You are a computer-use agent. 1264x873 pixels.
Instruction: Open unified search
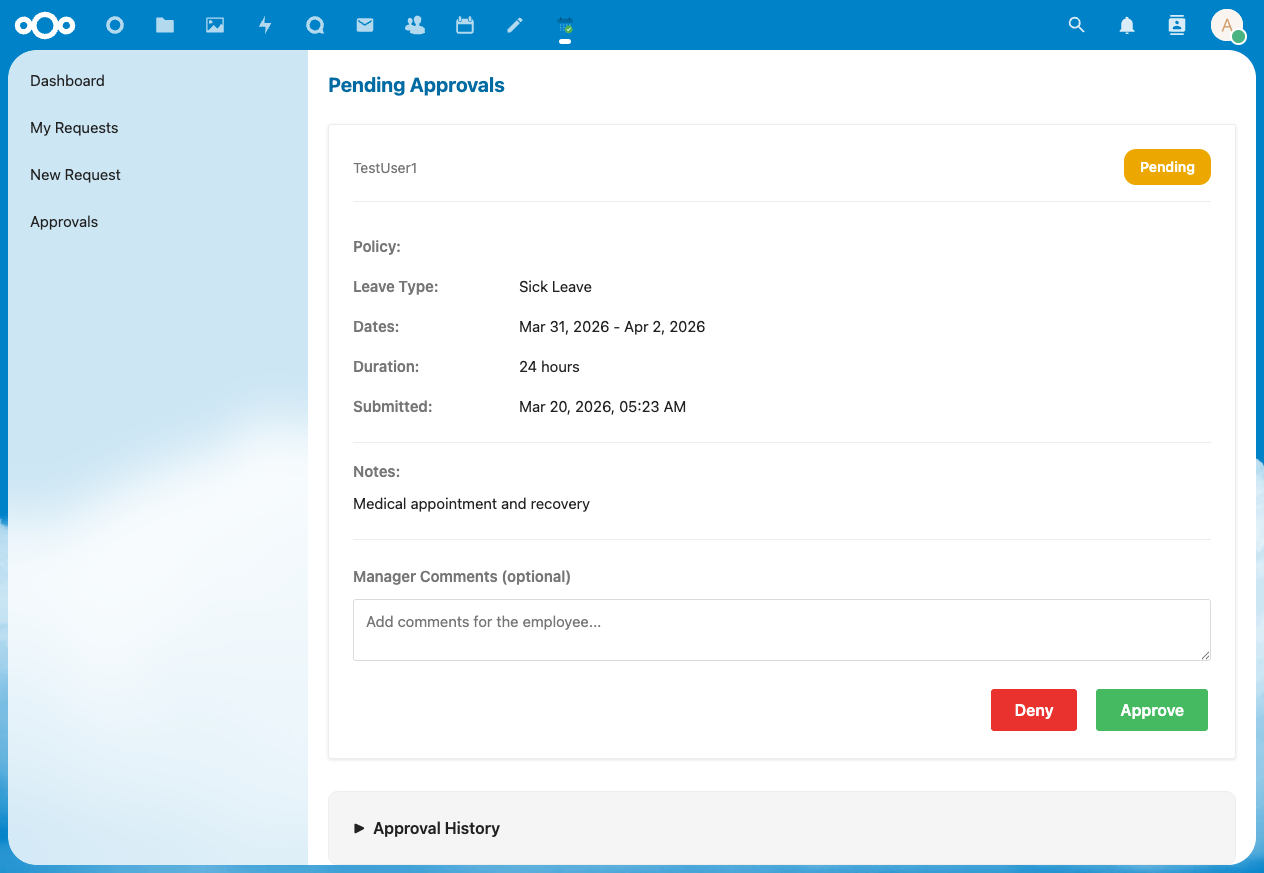tap(1076, 25)
